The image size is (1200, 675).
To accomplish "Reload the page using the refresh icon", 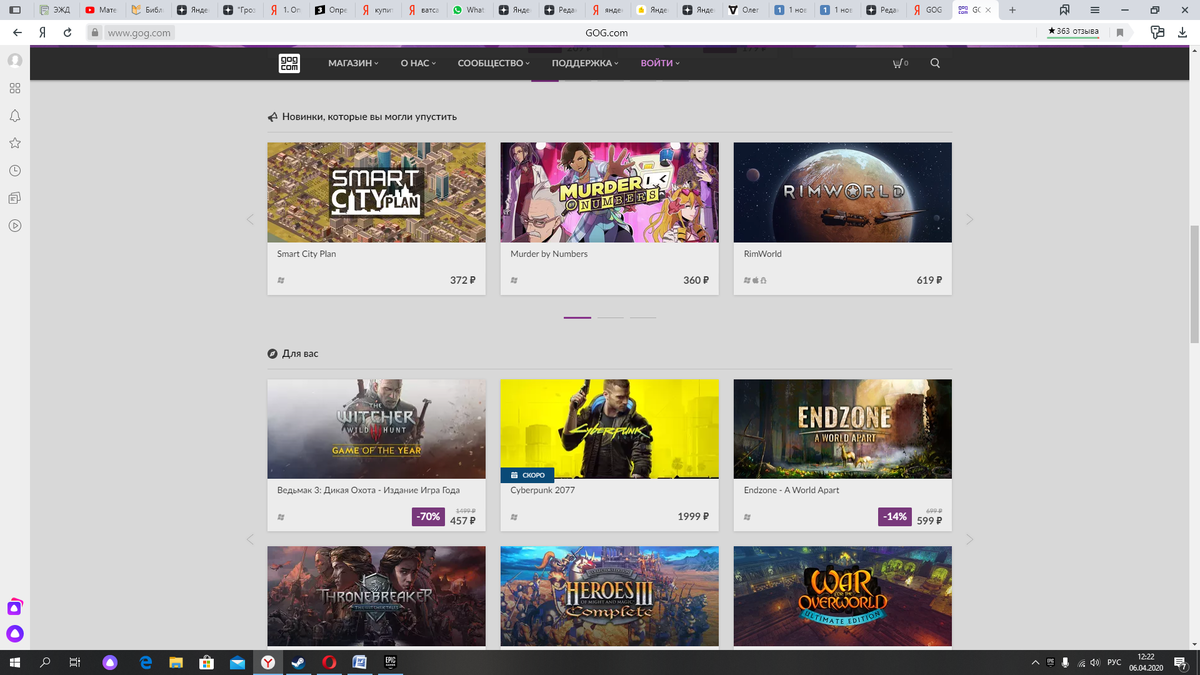I will pos(66,31).
